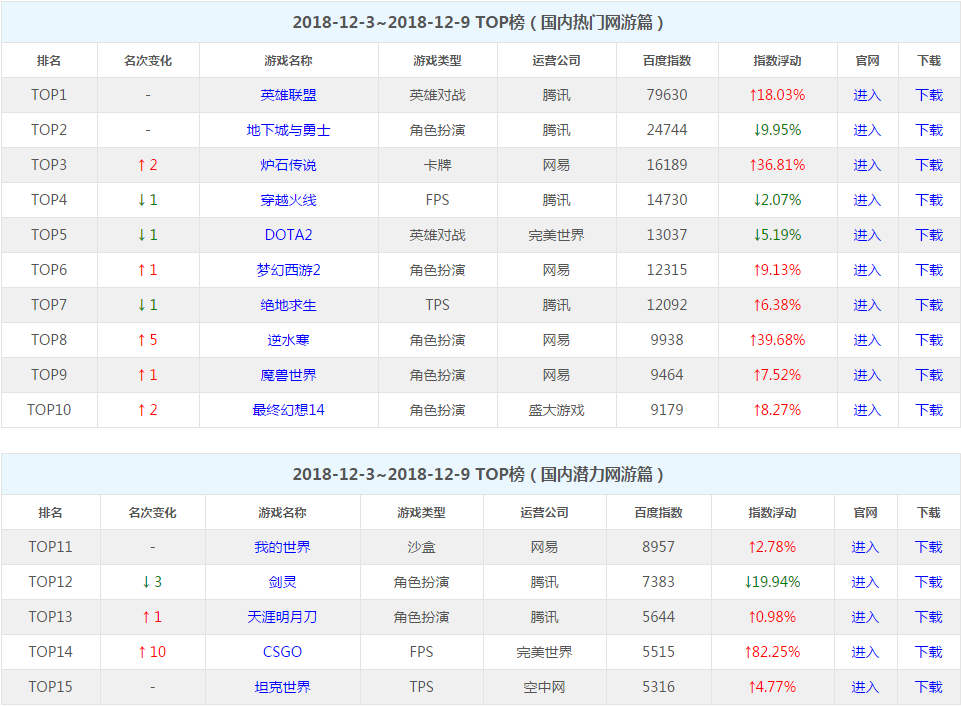Click 进入 in the 梦幻西游2 row
Image resolution: width=961 pixels, height=706 pixels.
(x=867, y=270)
